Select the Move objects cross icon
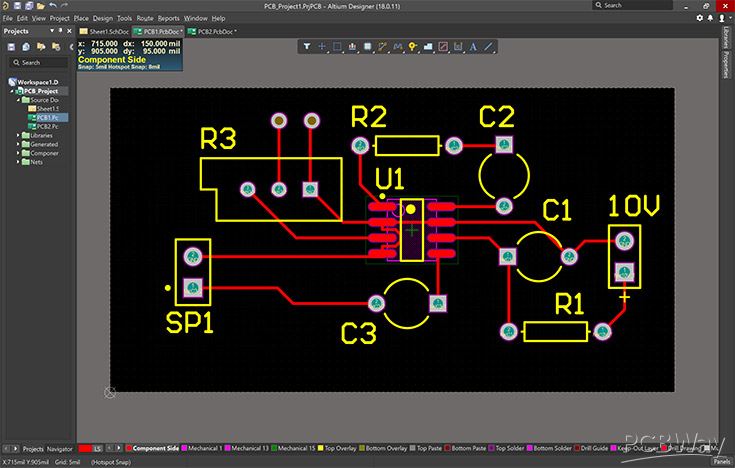Image resolution: width=735 pixels, height=468 pixels. coord(322,46)
